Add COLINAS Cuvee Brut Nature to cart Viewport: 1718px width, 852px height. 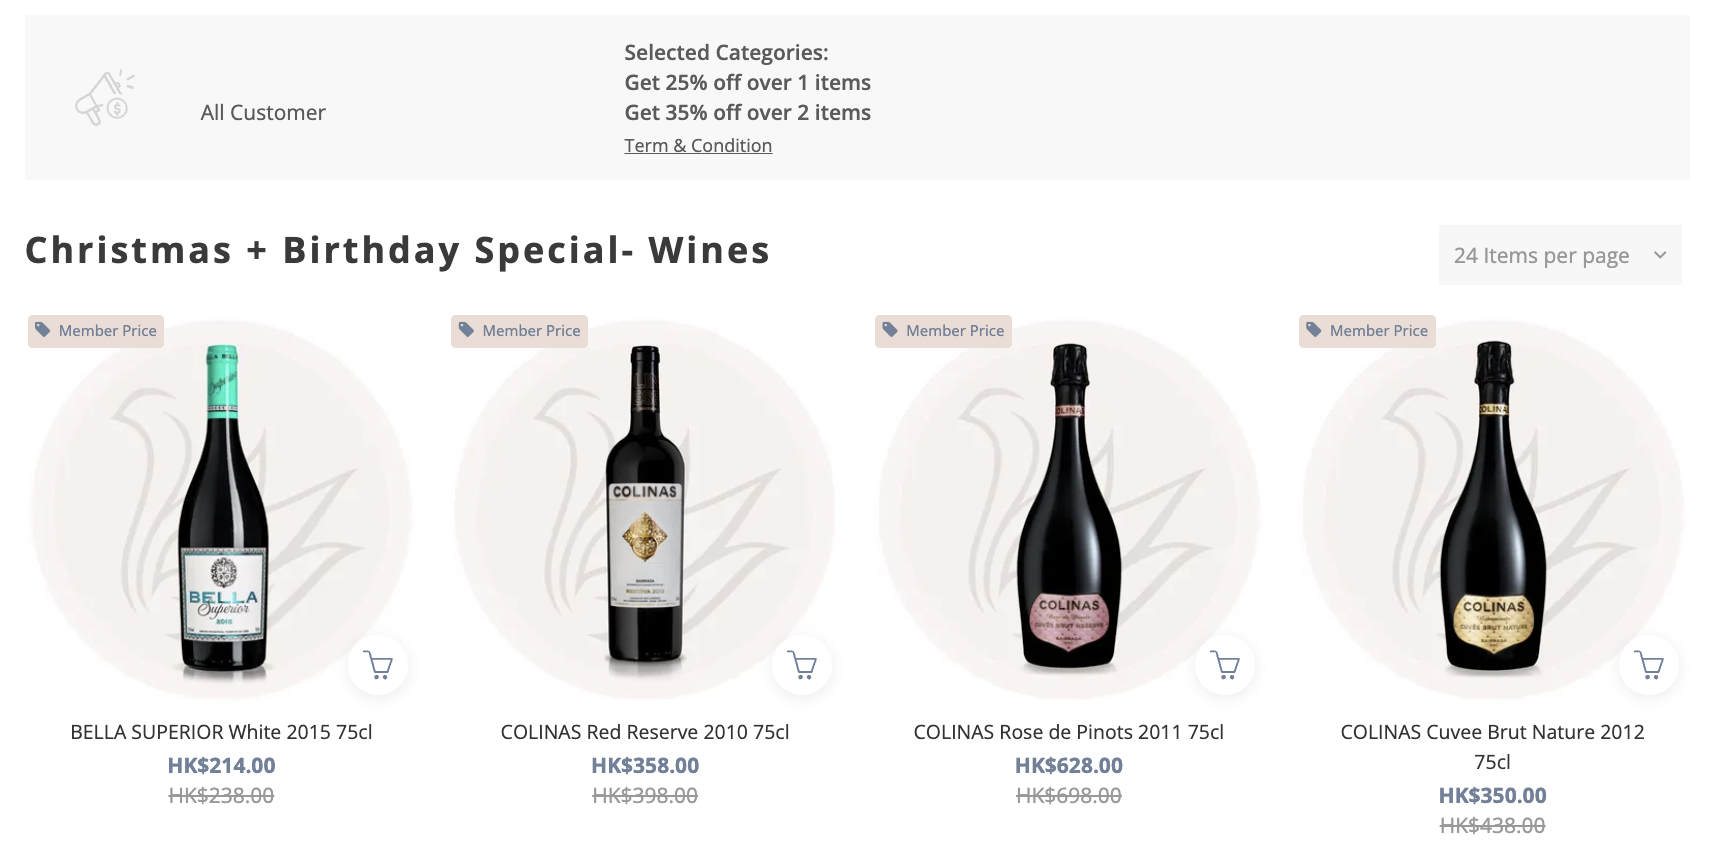pyautogui.click(x=1649, y=665)
